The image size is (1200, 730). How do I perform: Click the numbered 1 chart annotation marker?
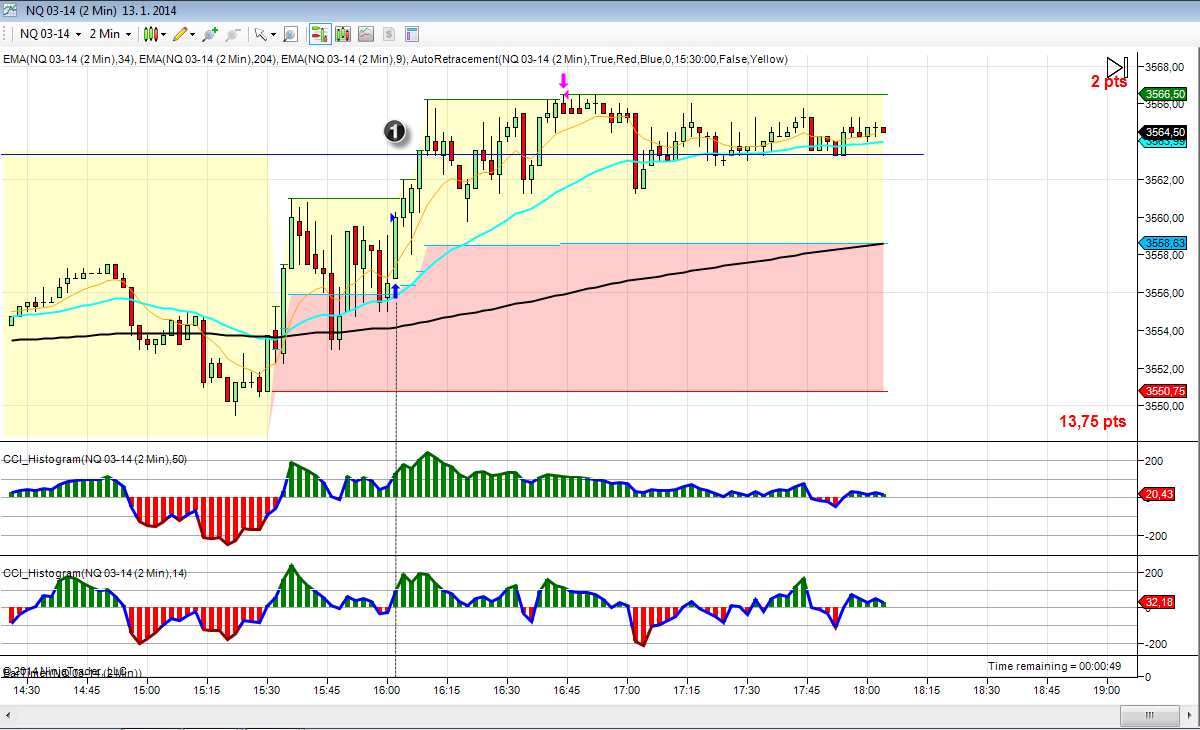395,131
